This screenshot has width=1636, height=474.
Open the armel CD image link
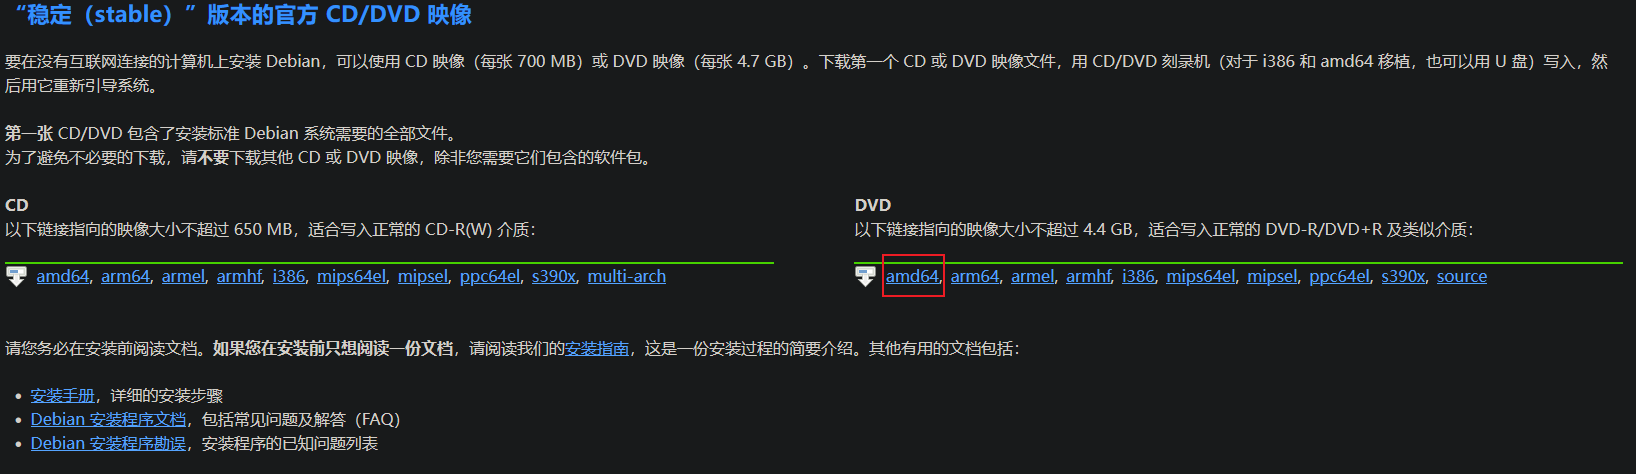pyautogui.click(x=183, y=277)
